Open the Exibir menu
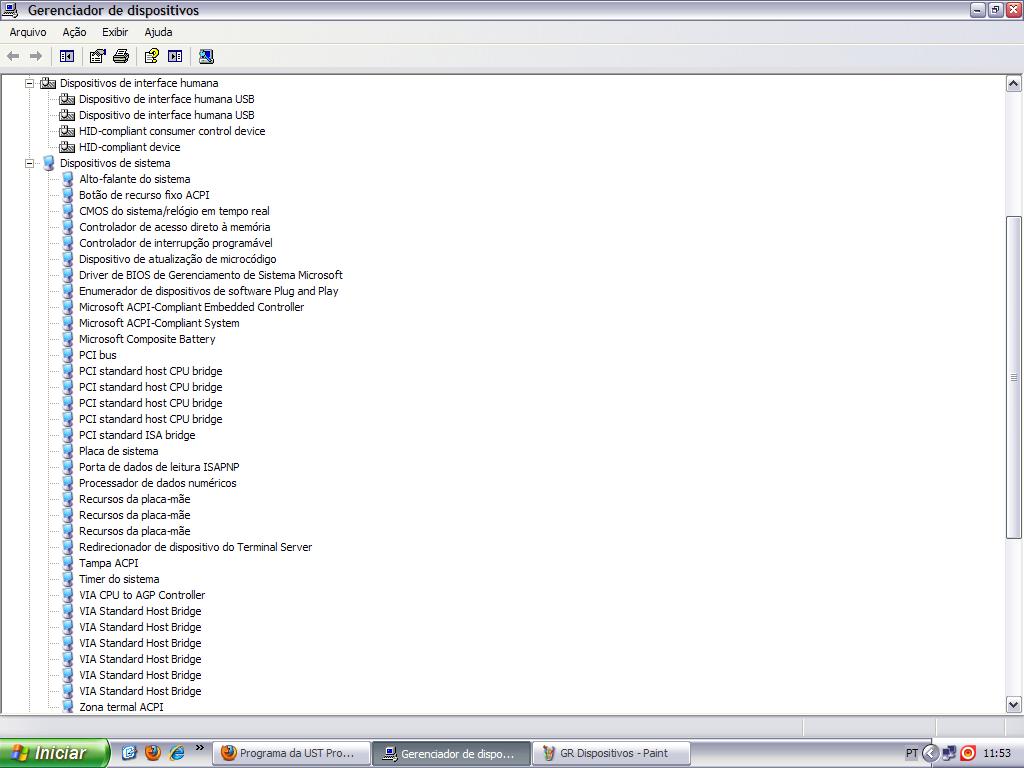The width and height of the screenshot is (1024, 768). tap(115, 32)
